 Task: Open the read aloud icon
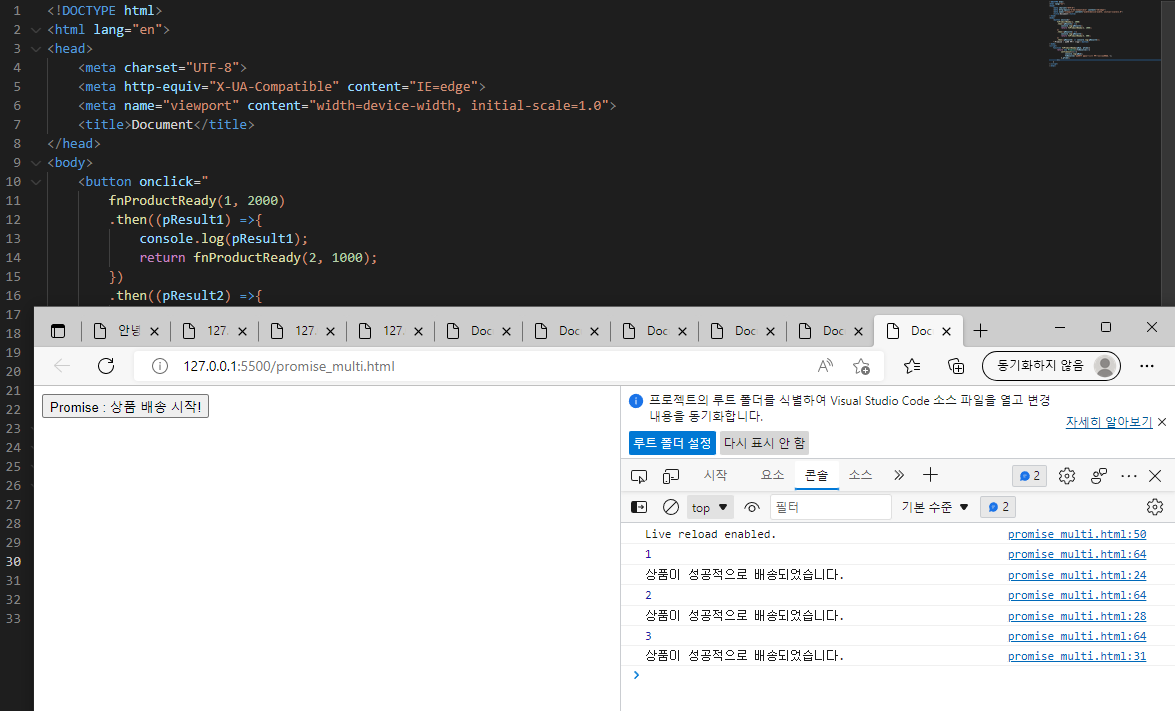tap(825, 366)
